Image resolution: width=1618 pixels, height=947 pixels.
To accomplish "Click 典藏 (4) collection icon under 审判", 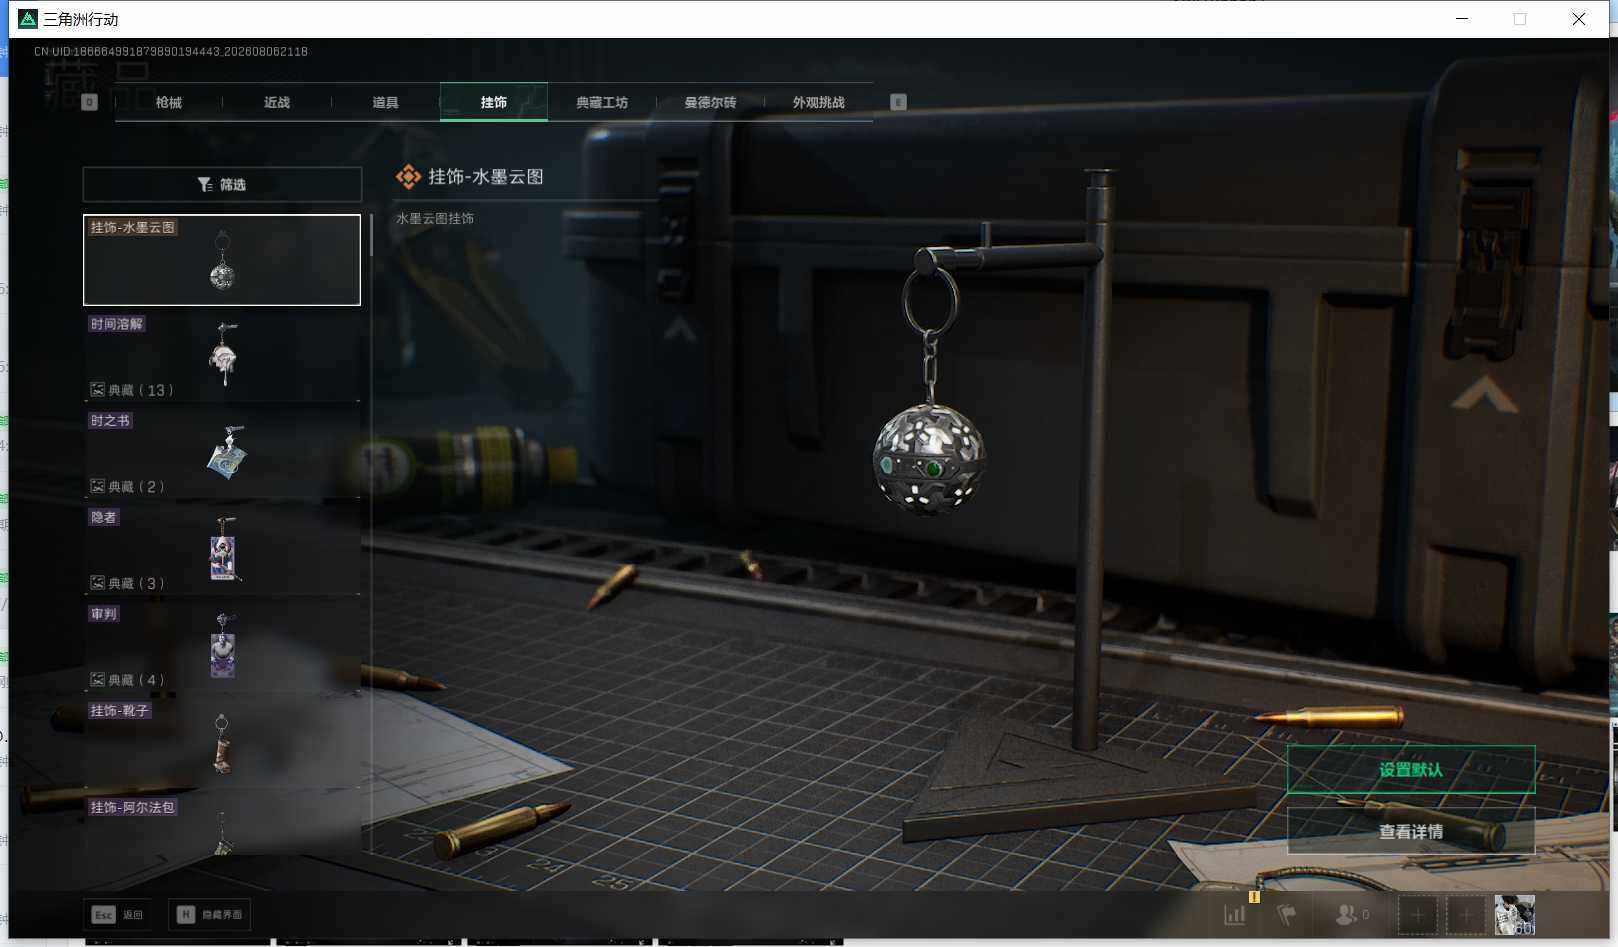I will pyautogui.click(x=98, y=680).
